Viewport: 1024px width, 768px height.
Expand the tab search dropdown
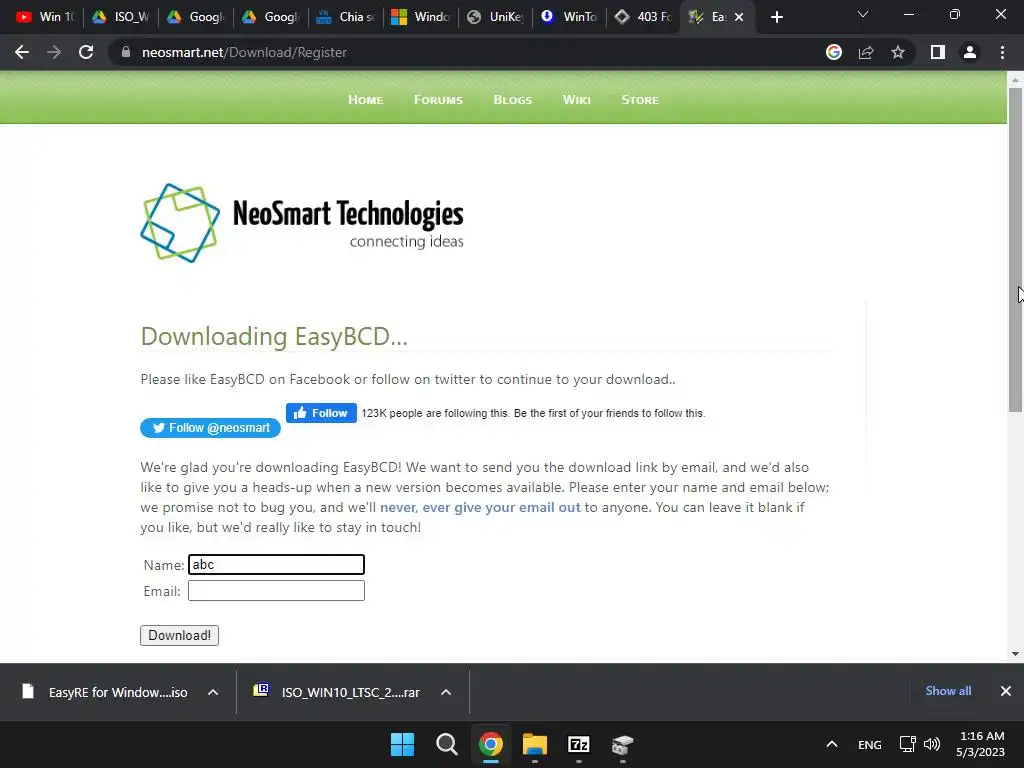(x=863, y=14)
